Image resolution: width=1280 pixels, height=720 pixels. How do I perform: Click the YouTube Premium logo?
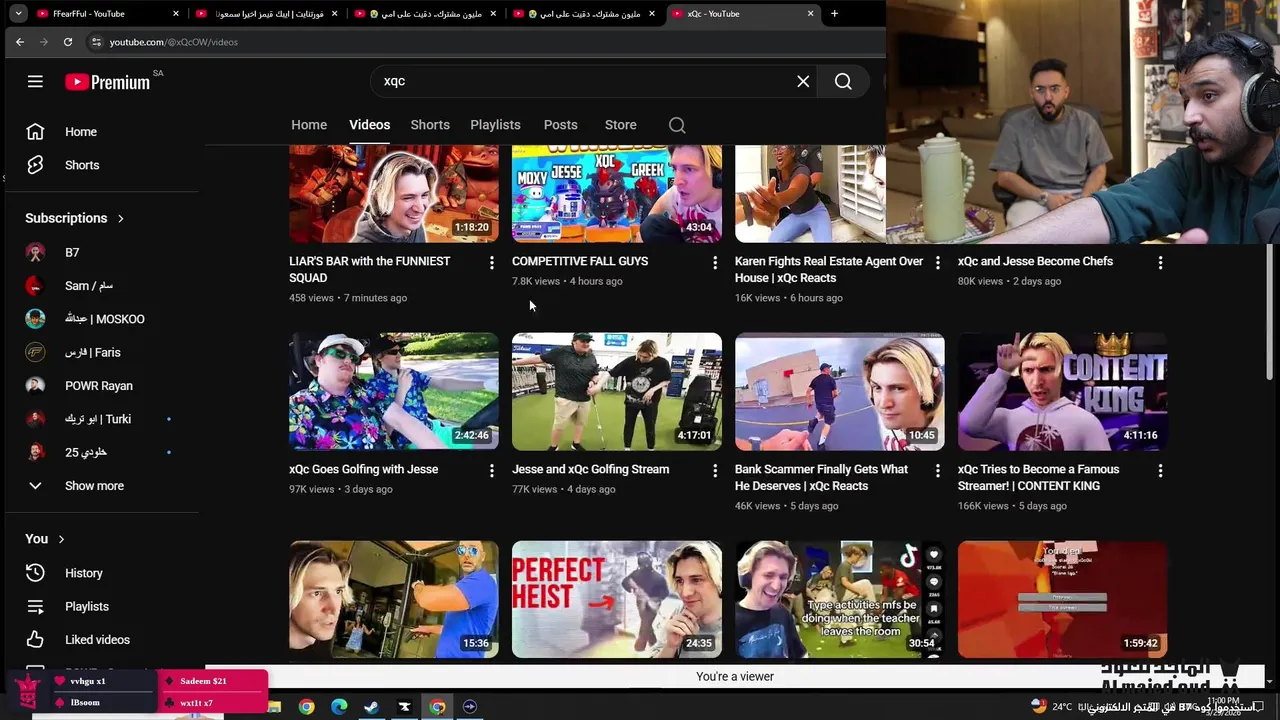click(x=107, y=82)
